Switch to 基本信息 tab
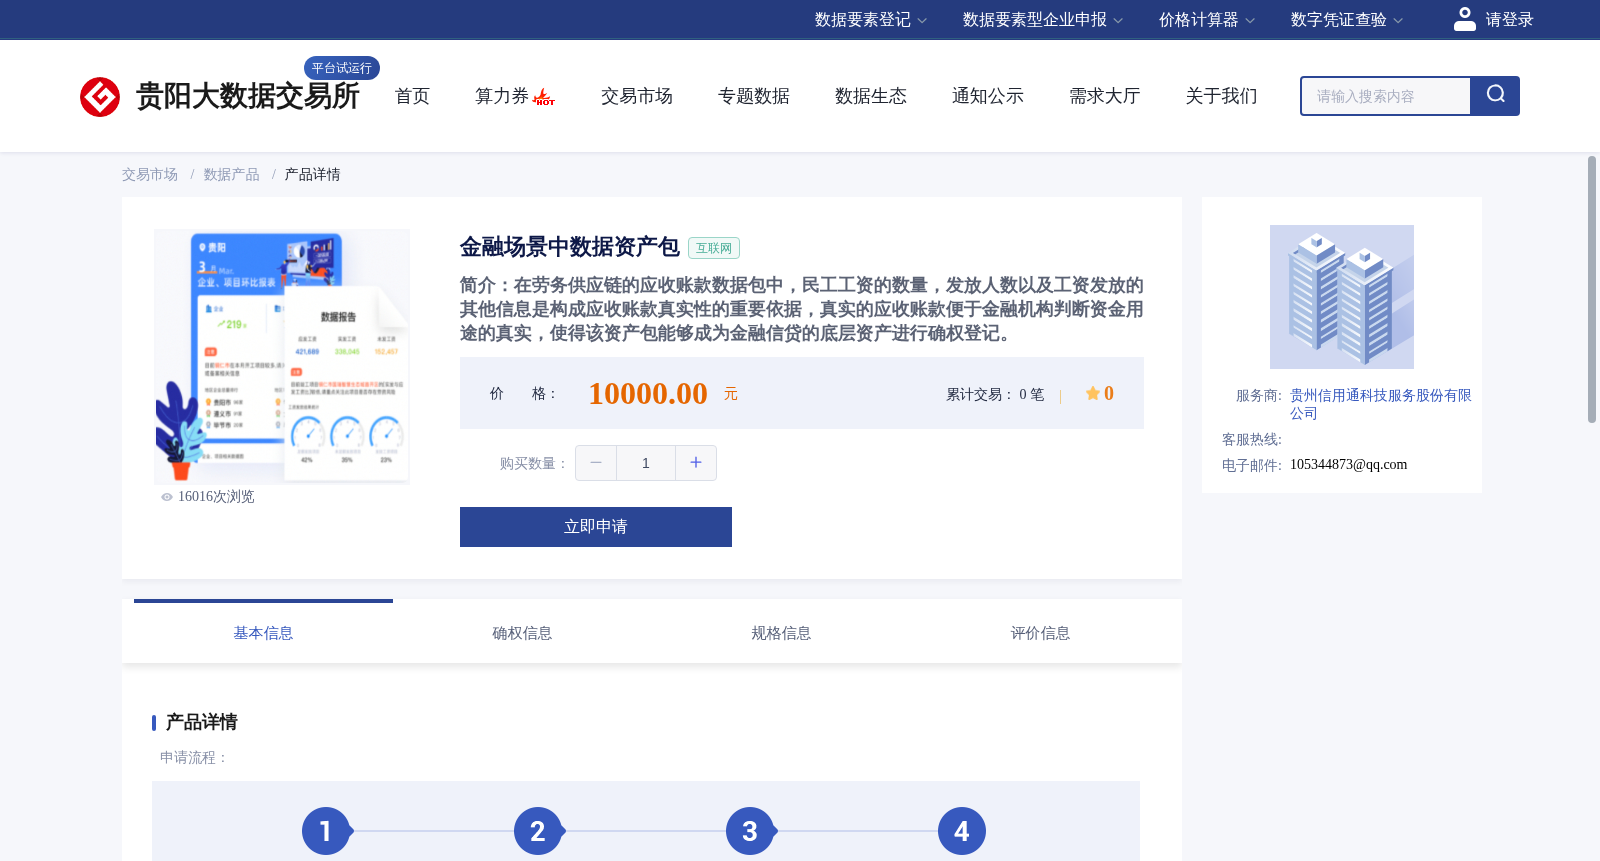The height and width of the screenshot is (861, 1600). click(263, 633)
